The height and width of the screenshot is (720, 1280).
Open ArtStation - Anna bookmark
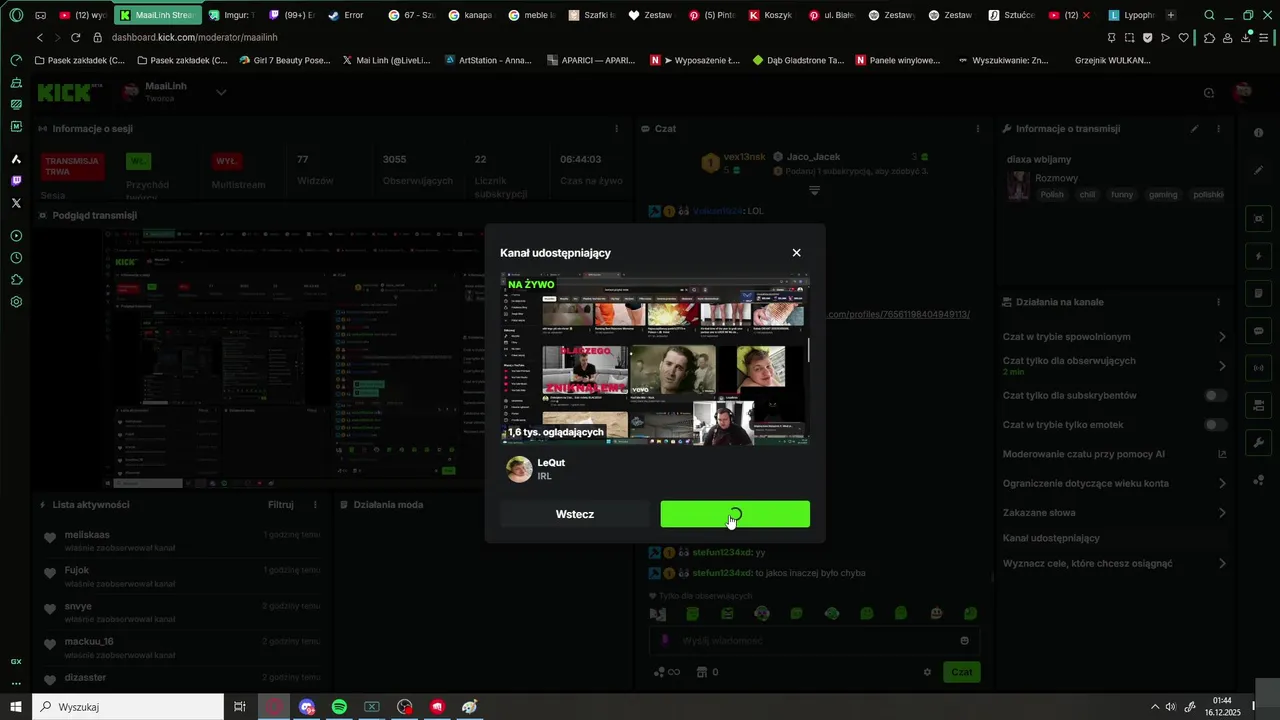pyautogui.click(x=488, y=60)
